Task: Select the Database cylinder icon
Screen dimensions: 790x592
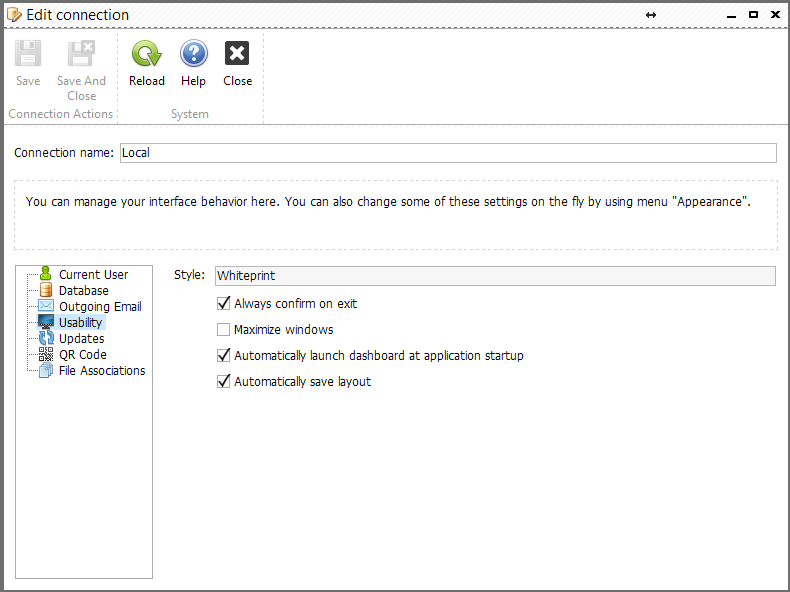Action: pyautogui.click(x=46, y=290)
